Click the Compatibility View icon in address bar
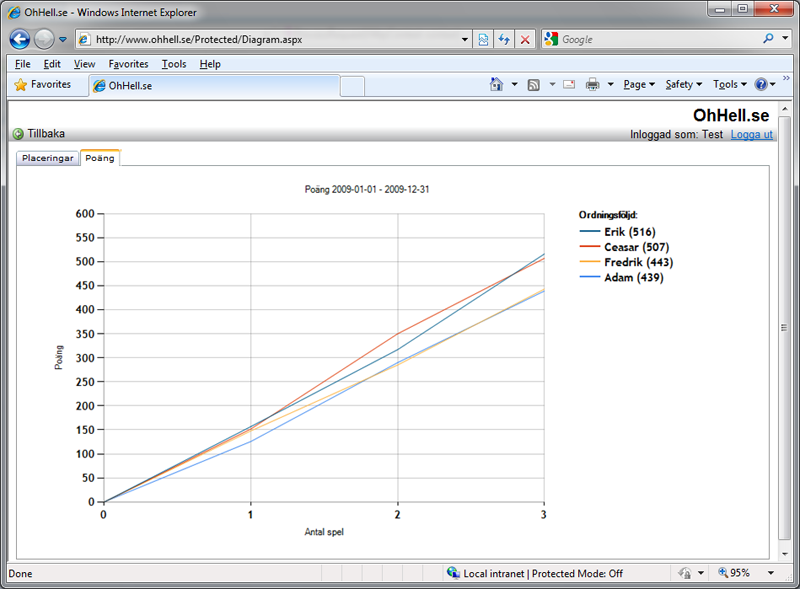This screenshot has height=589, width=800. (x=484, y=40)
